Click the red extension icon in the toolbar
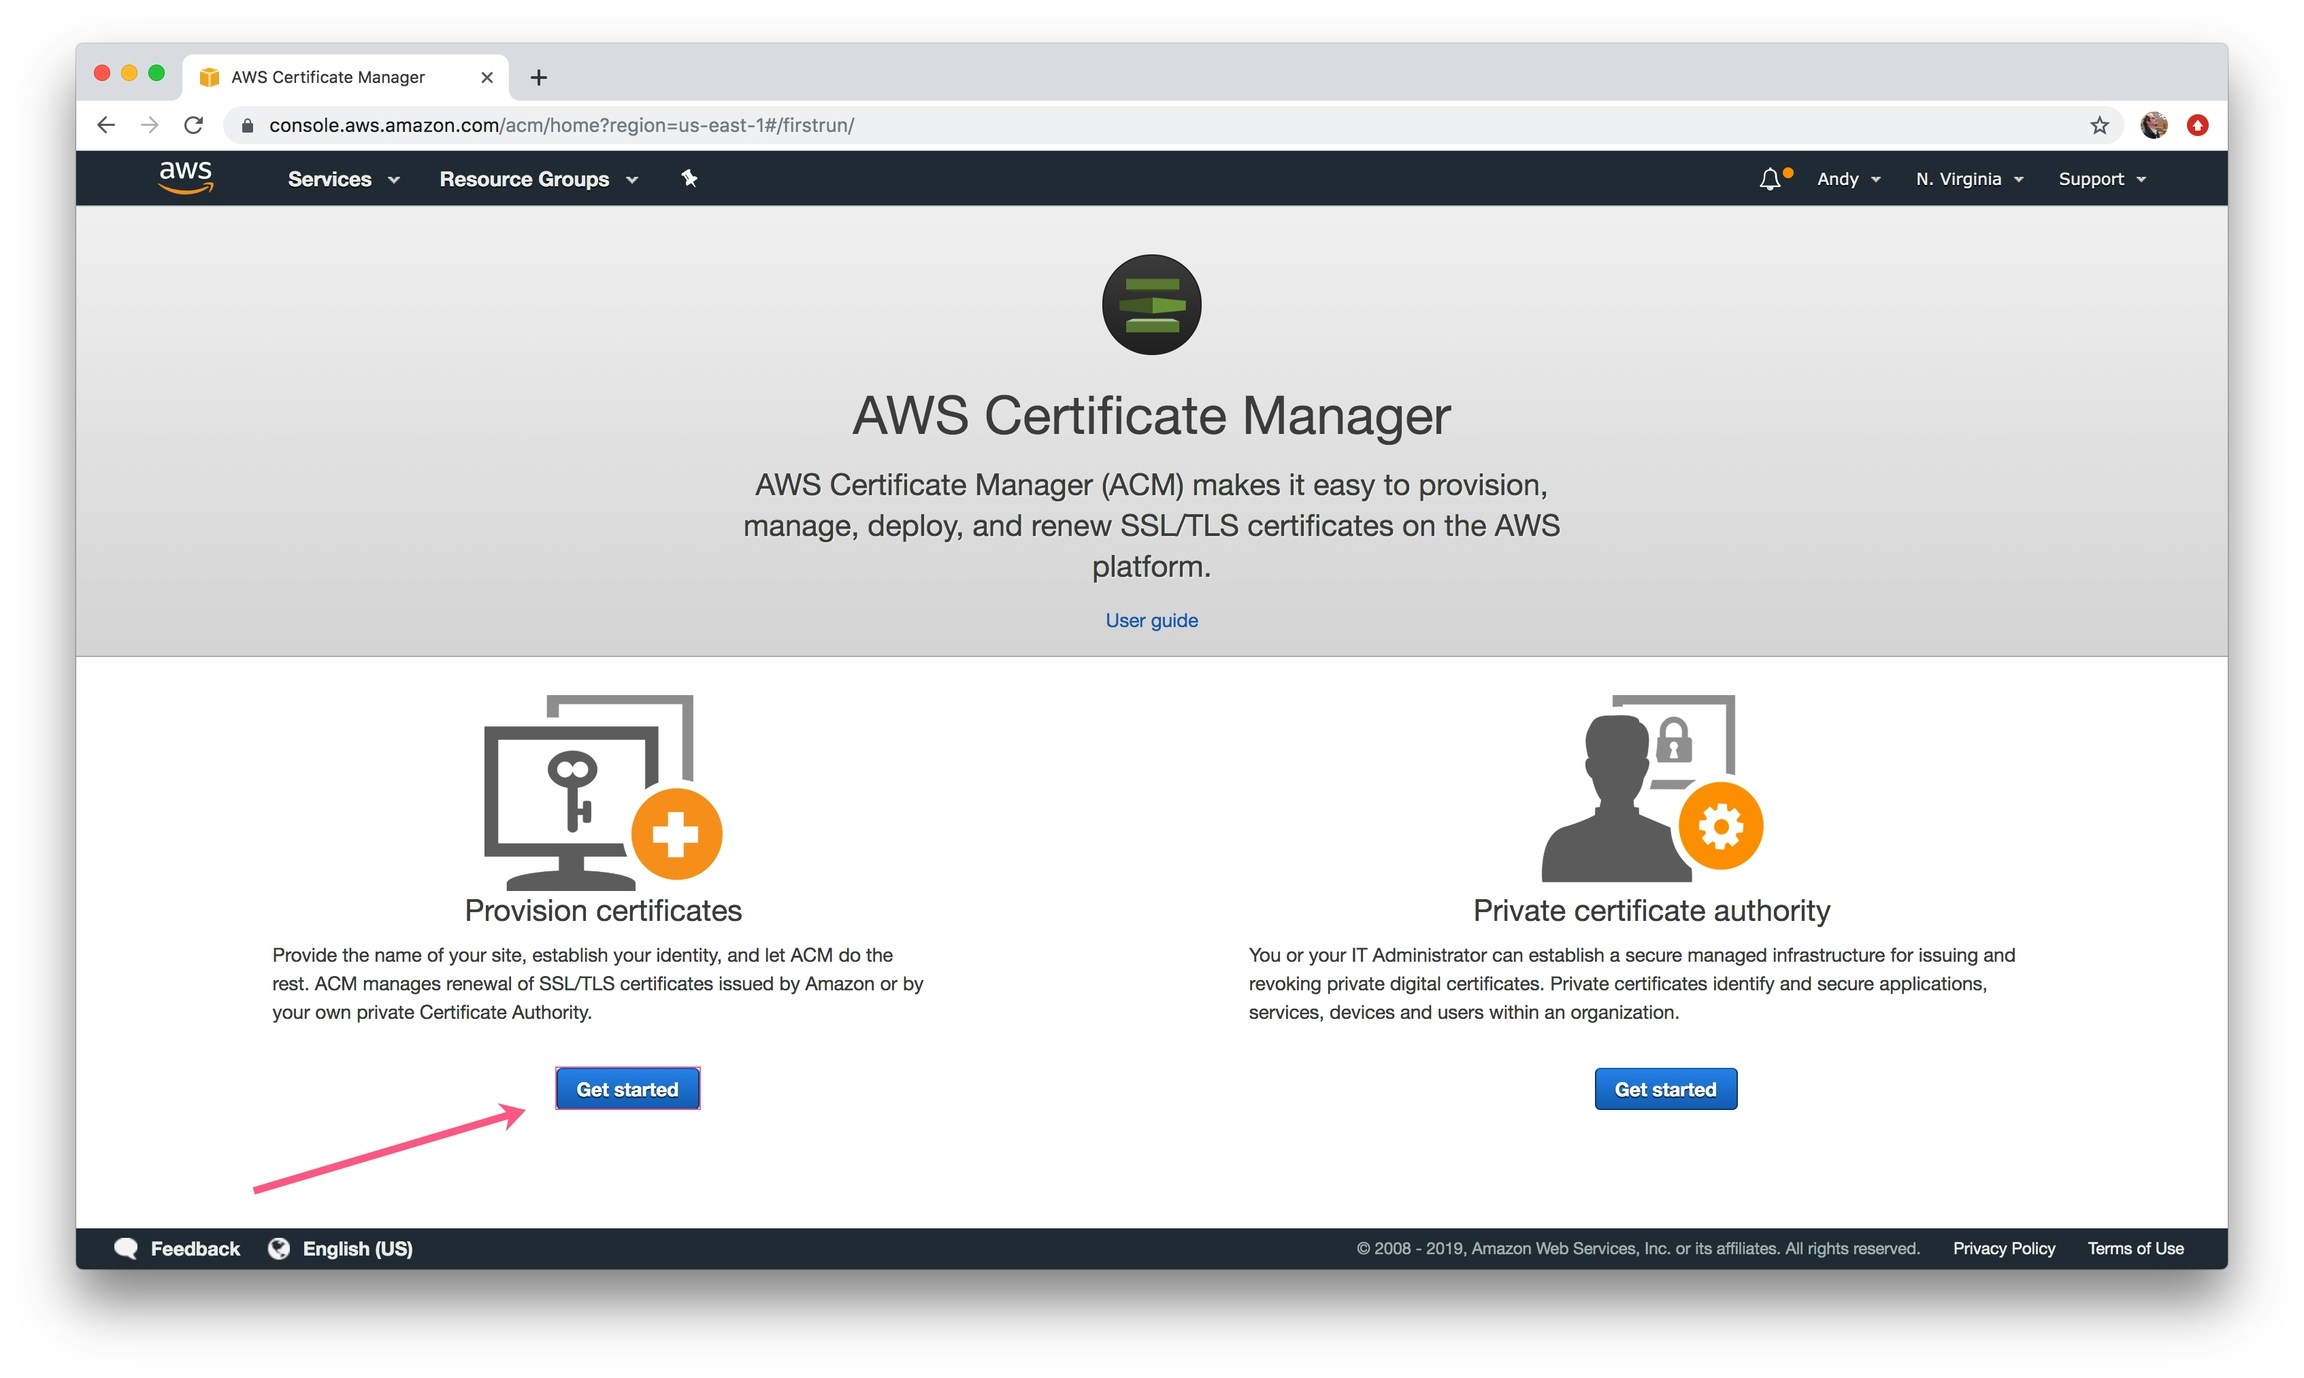This screenshot has height=1378, width=2304. click(x=2197, y=125)
